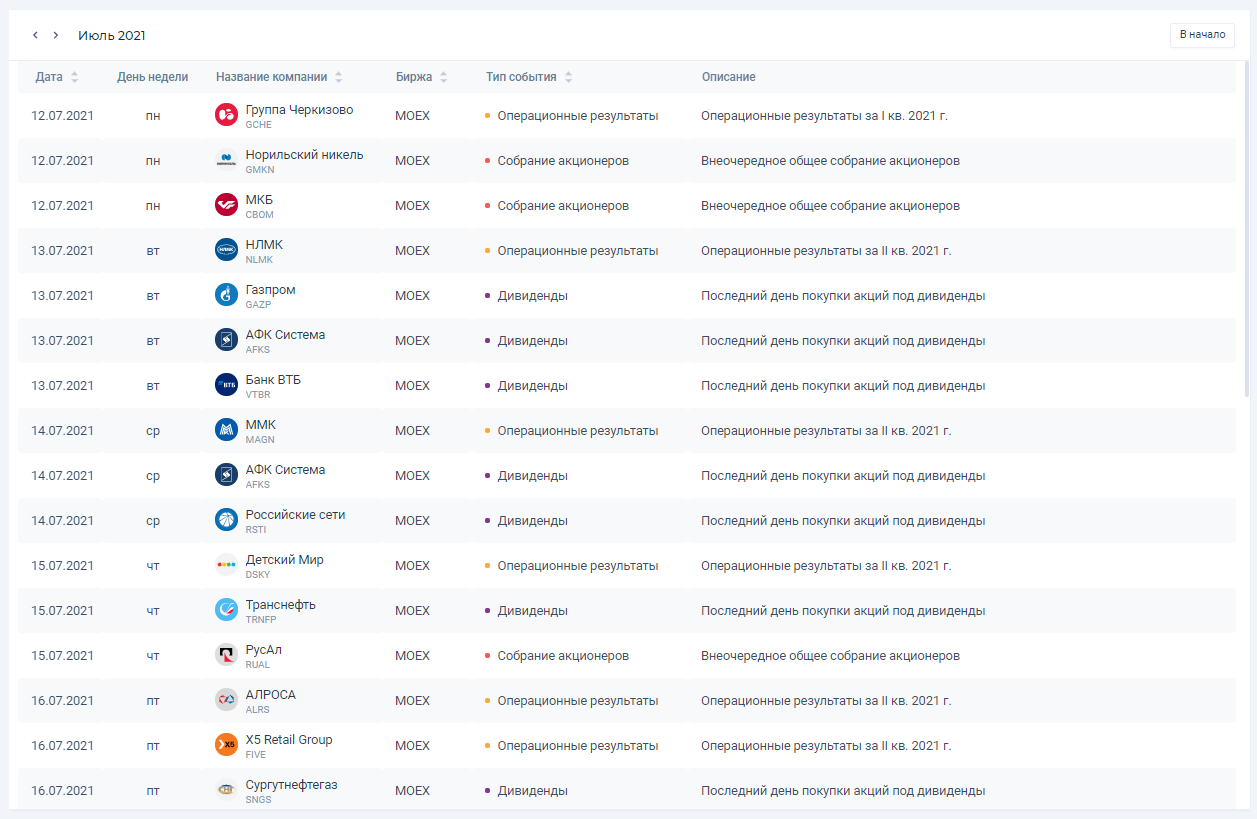1257x819 pixels.
Task: Click description in АЛРОСА row
Action: [826, 700]
